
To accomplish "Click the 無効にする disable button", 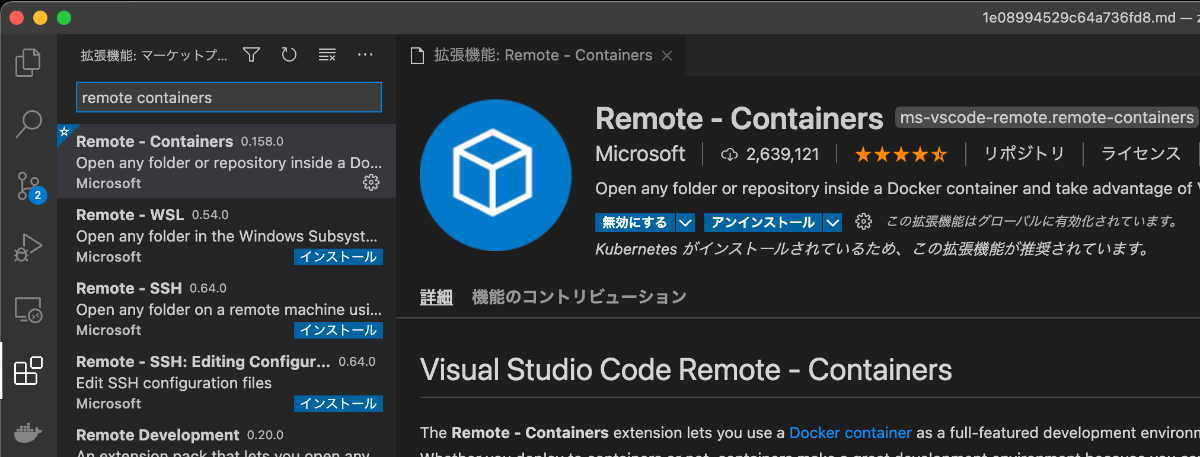I will pos(635,222).
